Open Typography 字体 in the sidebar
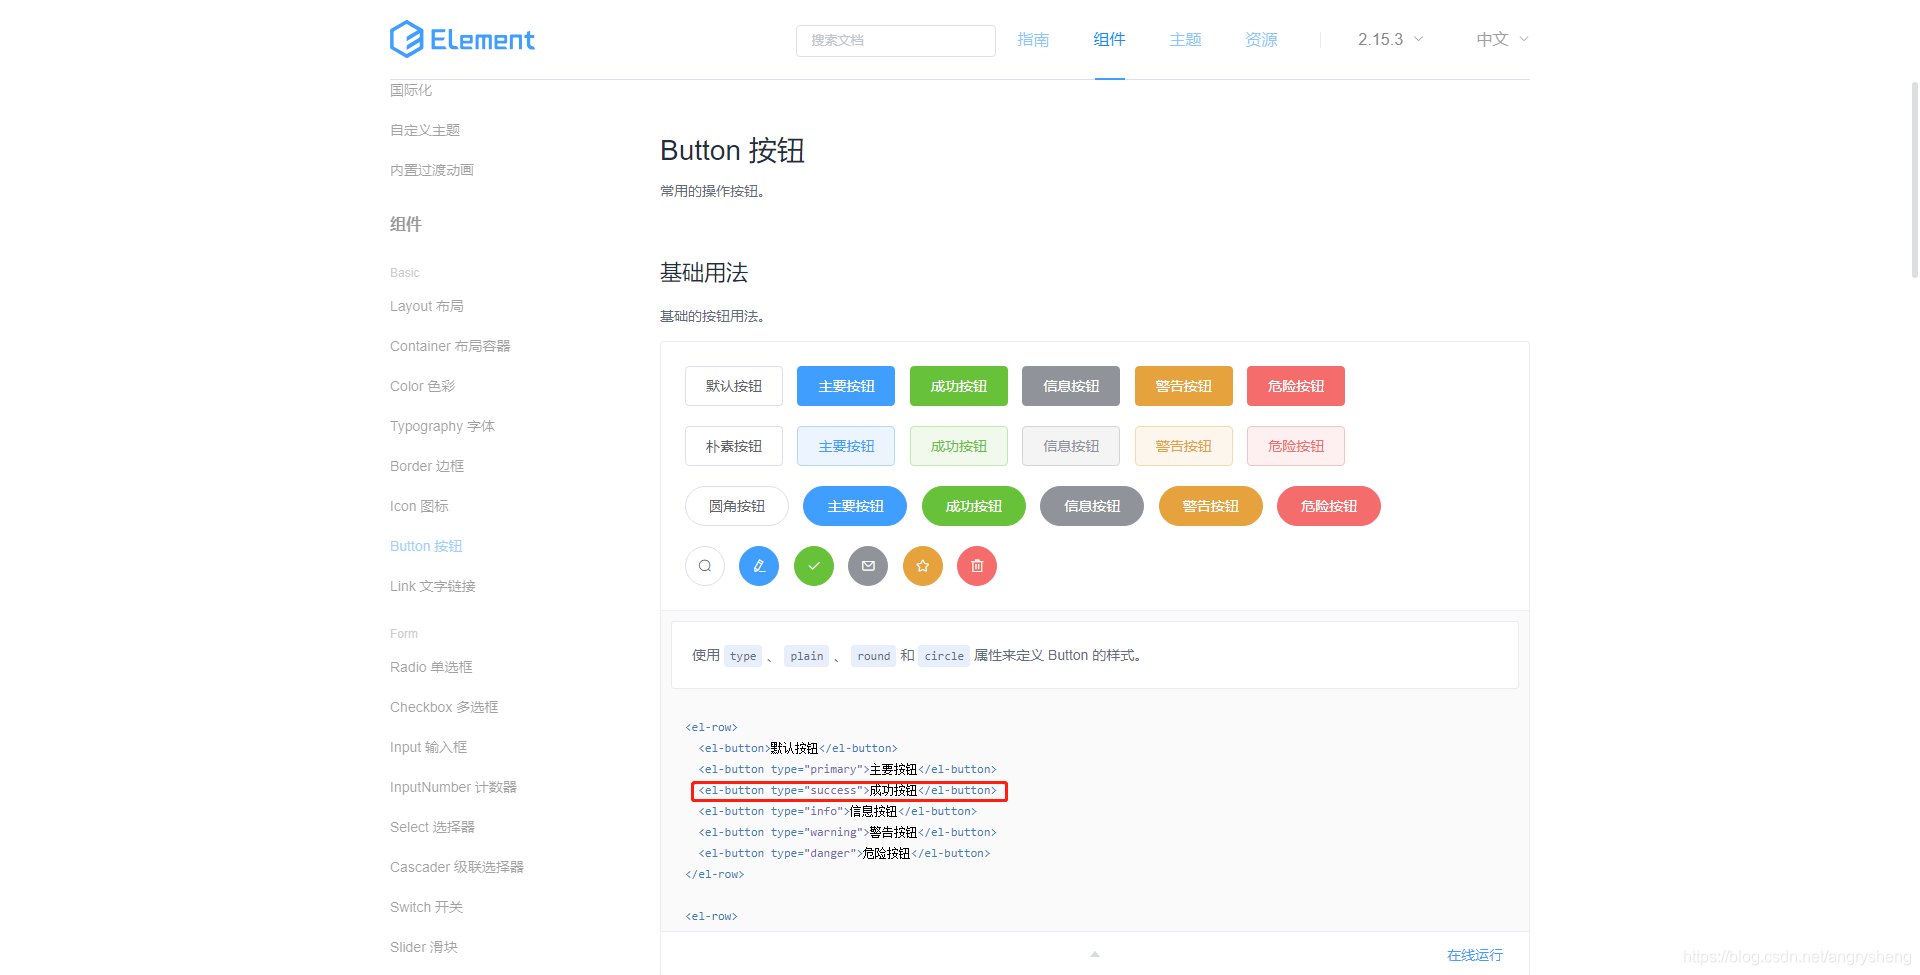This screenshot has width=1920, height=975. 442,426
